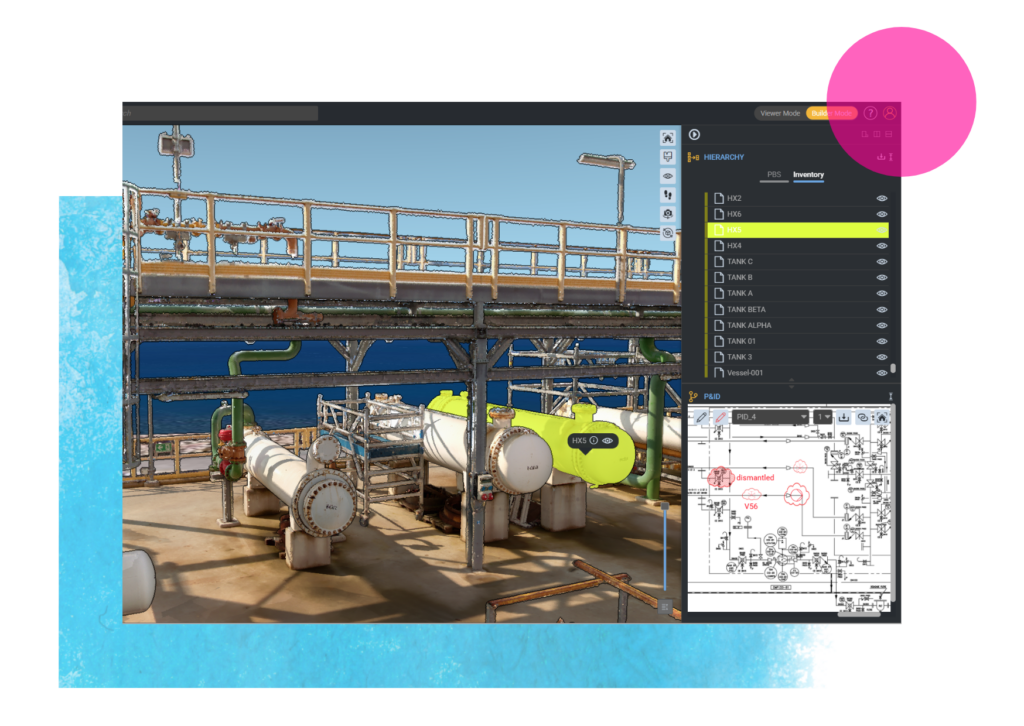The image size is (1024, 726).
Task: Open the PID_4 document dropdown
Action: pos(770,417)
